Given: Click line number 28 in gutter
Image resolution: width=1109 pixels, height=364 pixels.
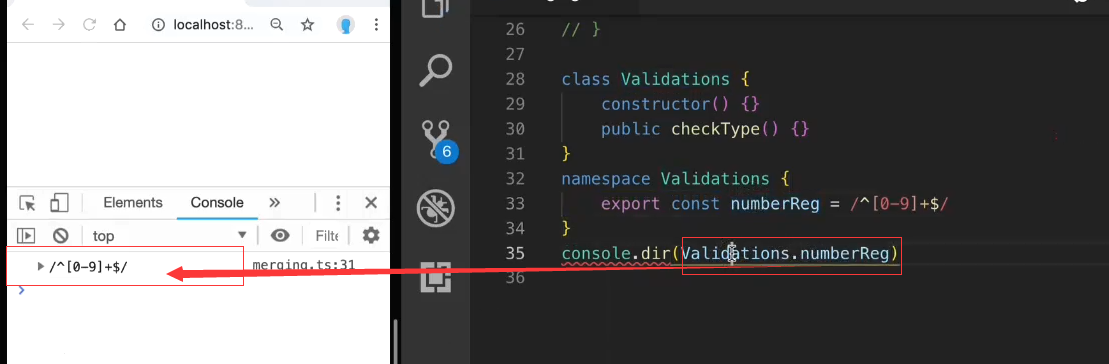Looking at the screenshot, I should (516, 78).
